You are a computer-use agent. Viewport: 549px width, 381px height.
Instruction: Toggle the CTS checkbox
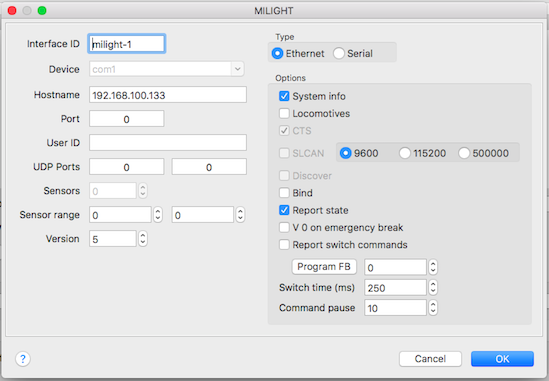pyautogui.click(x=284, y=131)
